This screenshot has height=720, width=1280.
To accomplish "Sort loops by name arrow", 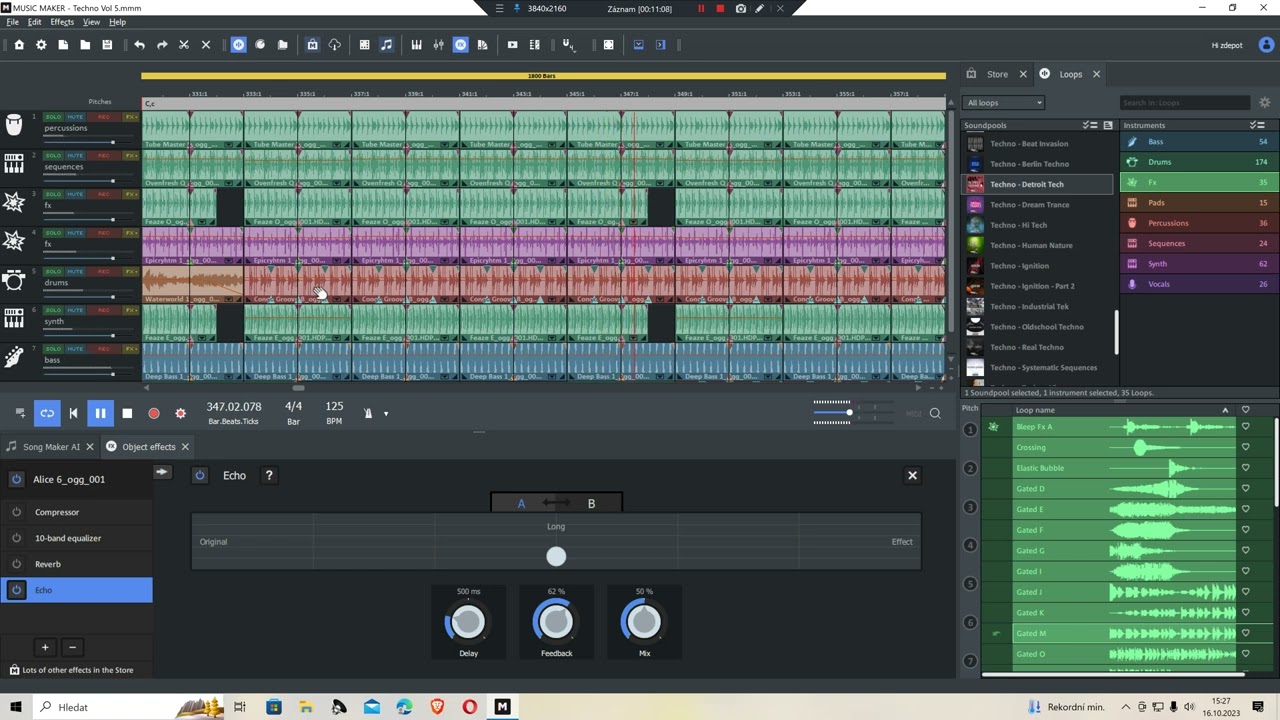I will 1225,410.
